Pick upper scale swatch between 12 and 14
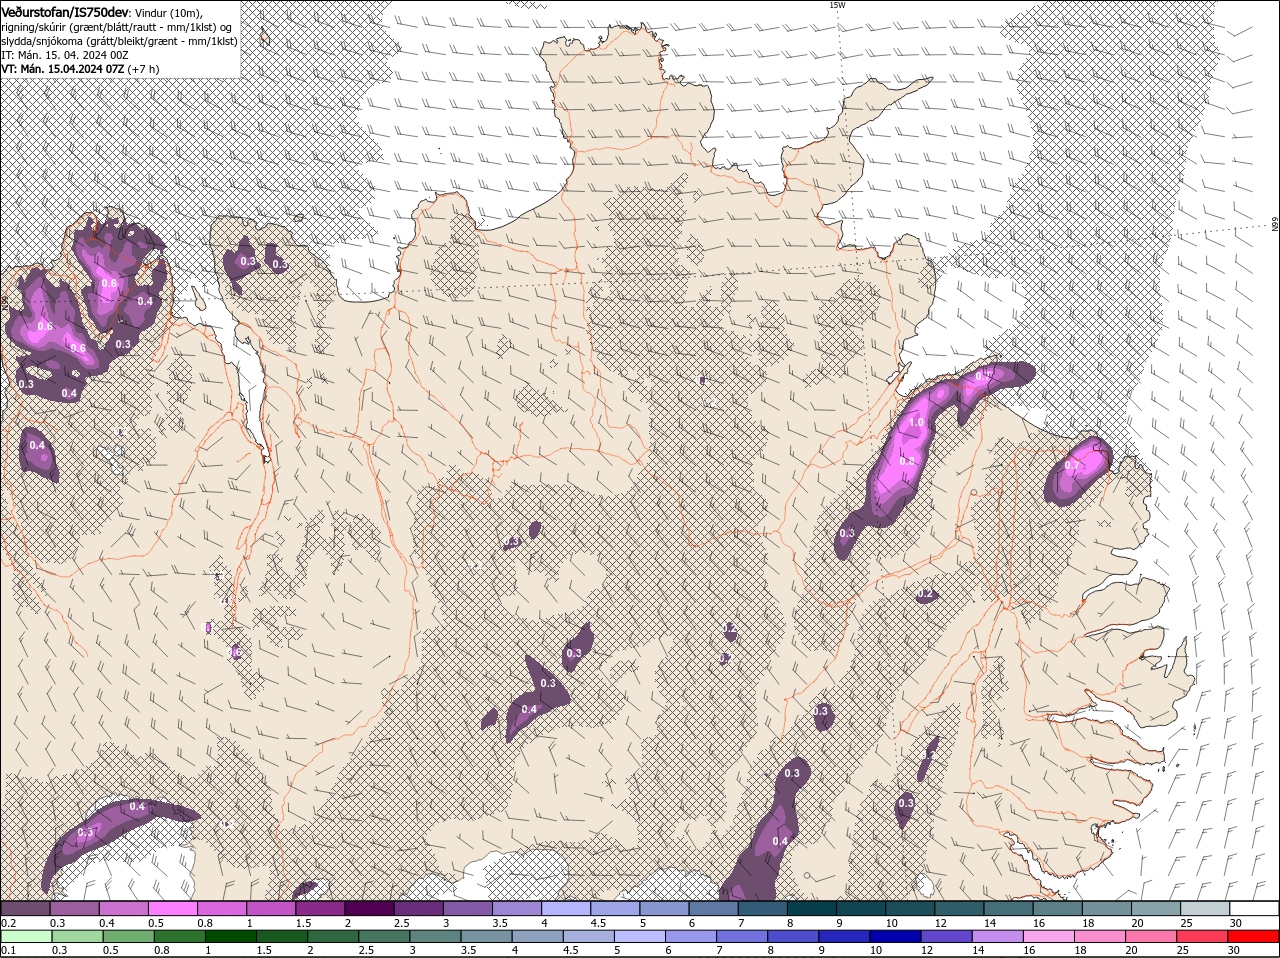 click(959, 908)
